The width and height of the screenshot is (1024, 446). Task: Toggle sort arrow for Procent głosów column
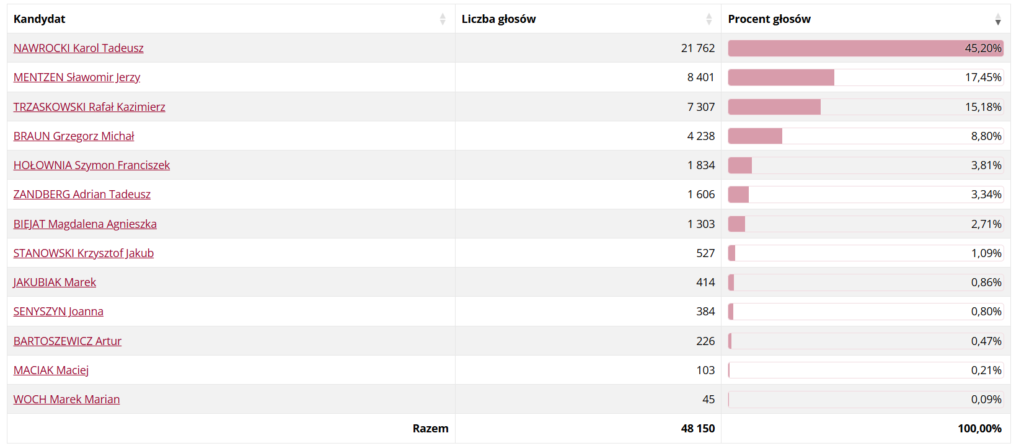pos(997,19)
